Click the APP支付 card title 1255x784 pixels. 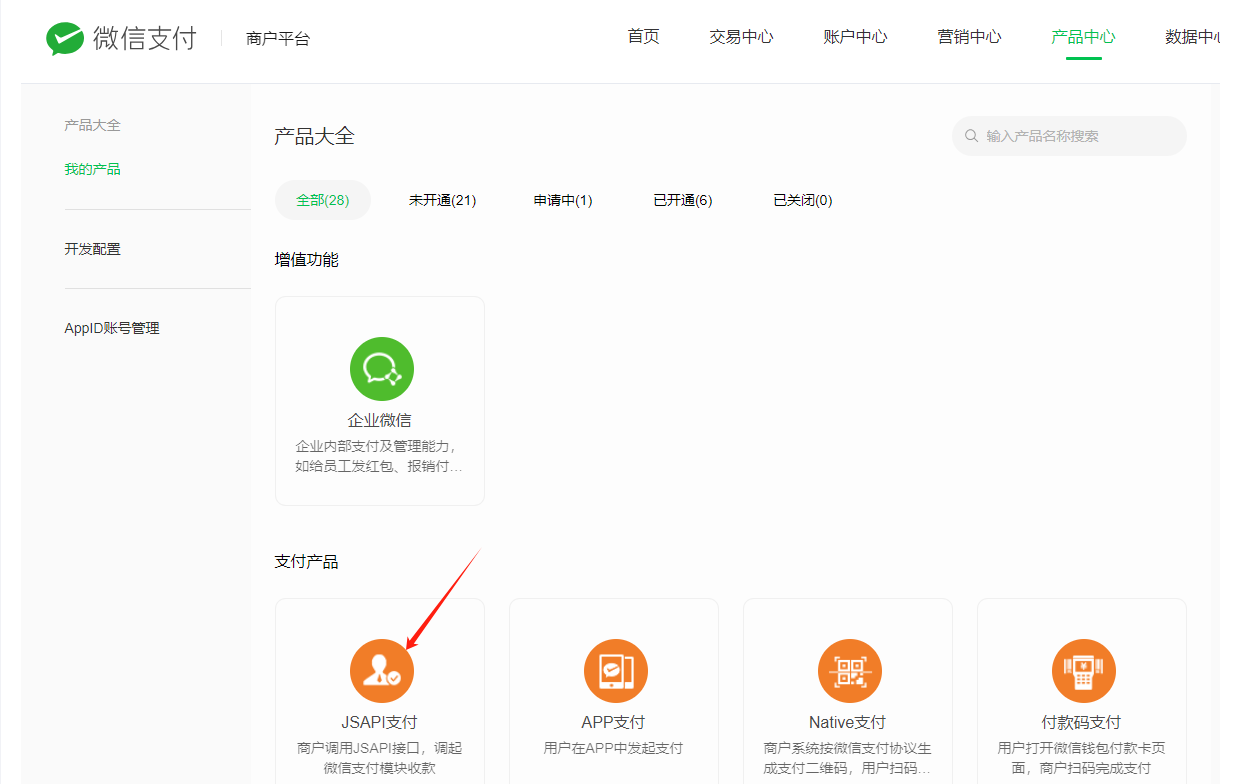click(x=613, y=722)
